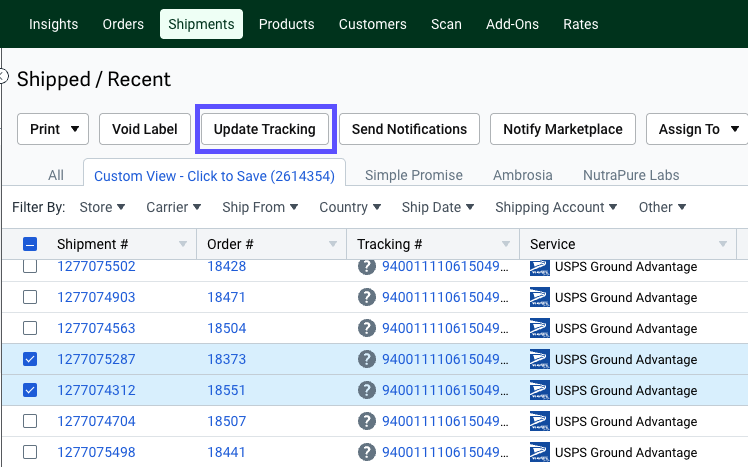Viewport: 748px width, 467px height.
Task: Click USPS logo icon in order 18441 row
Action: coord(540,452)
